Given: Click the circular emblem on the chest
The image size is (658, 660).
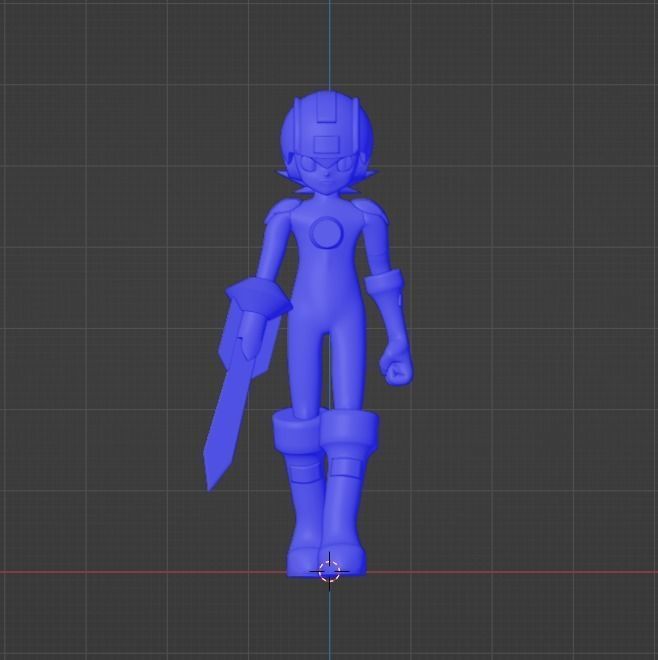Looking at the screenshot, I should coord(326,232).
